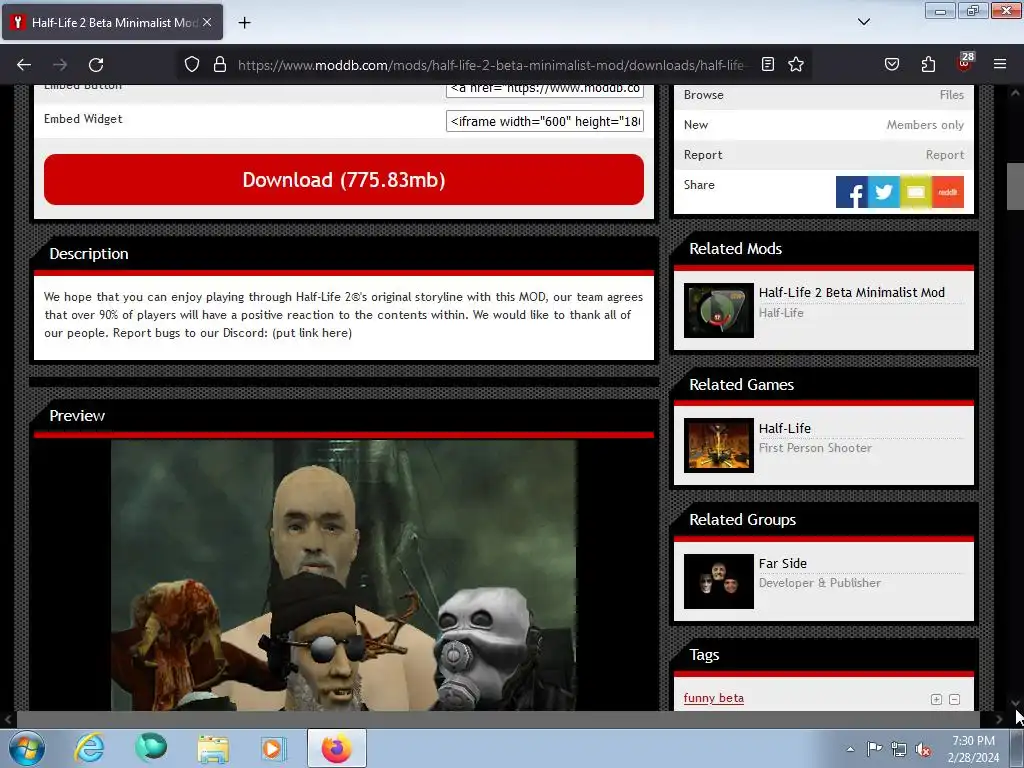Launch Windows Media Player from taskbar
Image resolution: width=1024 pixels, height=768 pixels.
tap(274, 748)
